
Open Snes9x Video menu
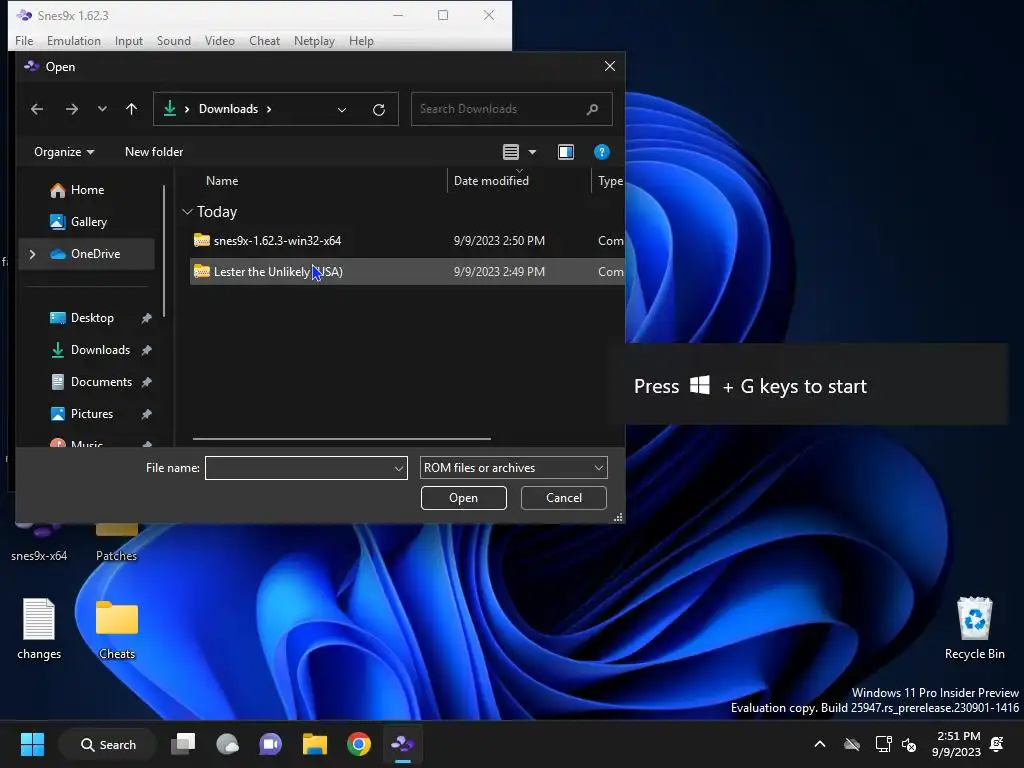219,40
